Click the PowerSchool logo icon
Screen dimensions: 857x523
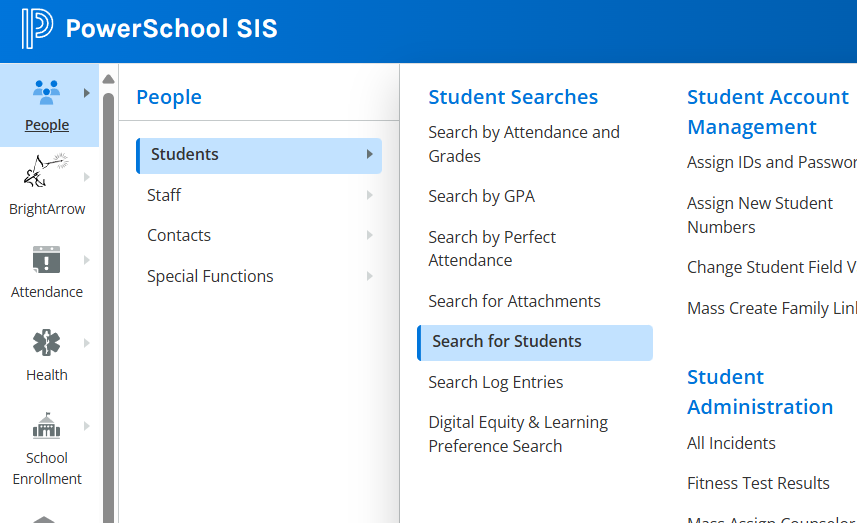coord(36,29)
